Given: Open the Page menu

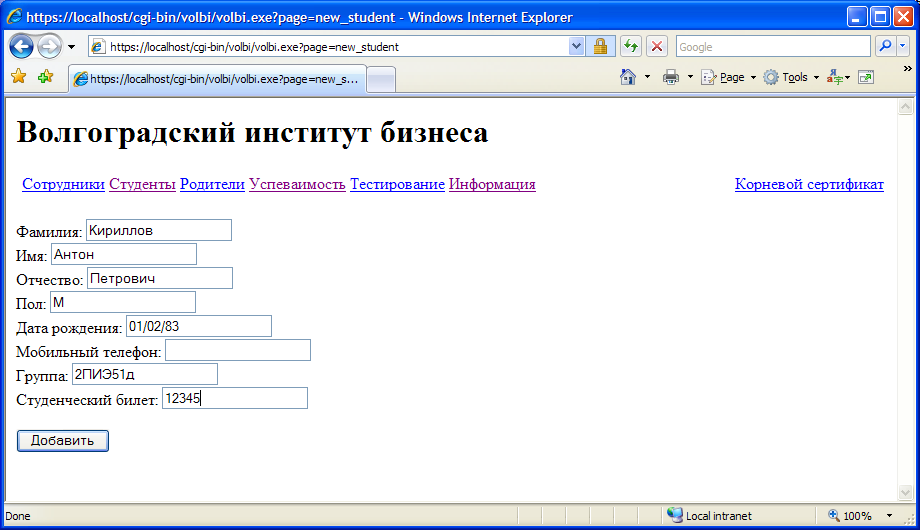Looking at the screenshot, I should [729, 77].
